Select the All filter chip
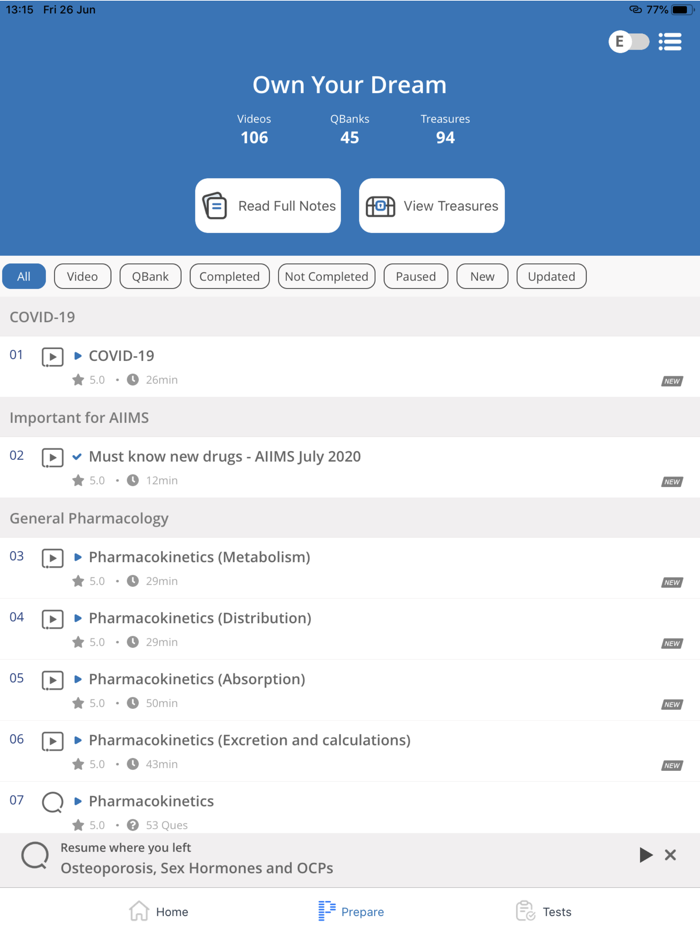This screenshot has height=934, width=700. (x=24, y=276)
